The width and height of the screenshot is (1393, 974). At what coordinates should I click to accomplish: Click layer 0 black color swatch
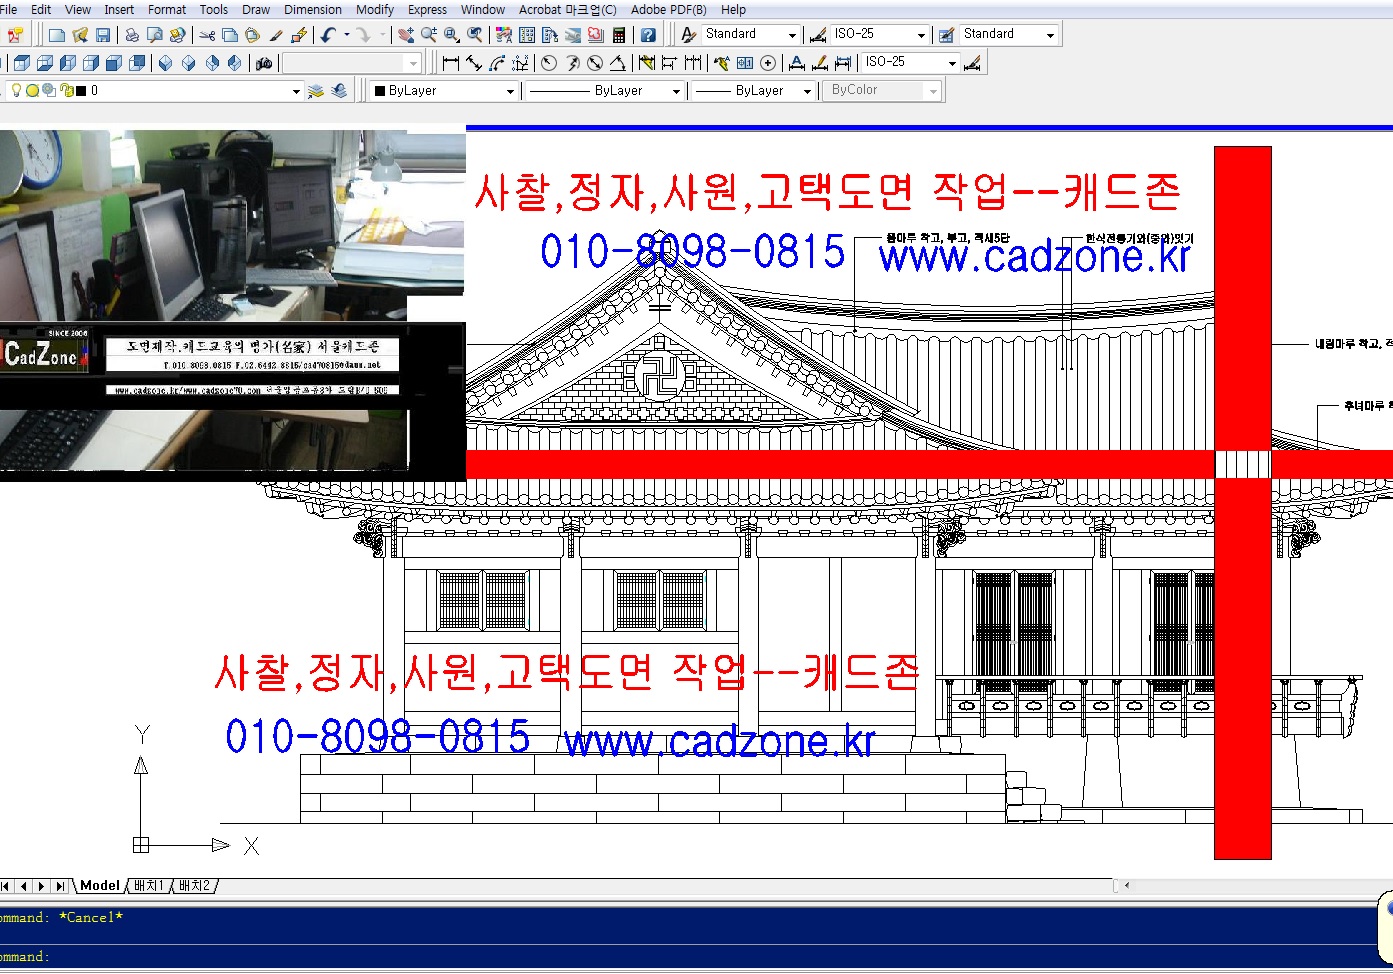[x=80, y=90]
